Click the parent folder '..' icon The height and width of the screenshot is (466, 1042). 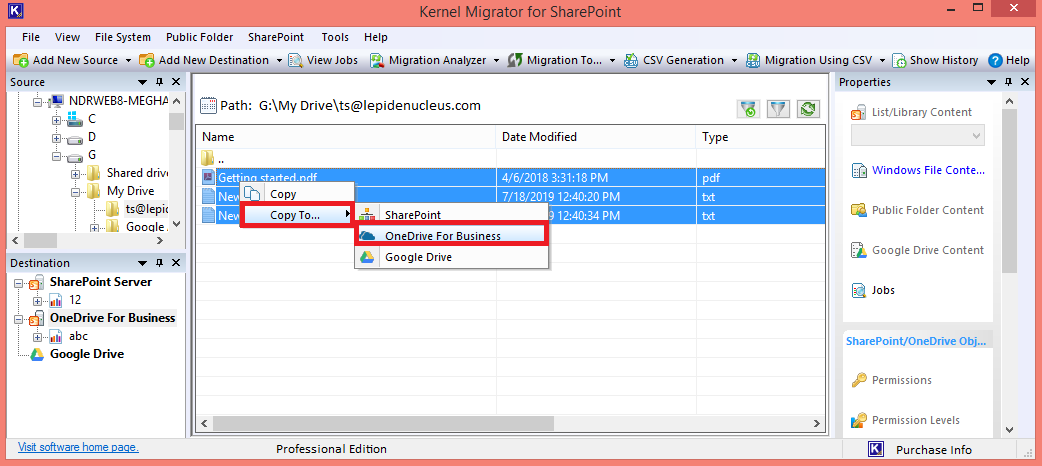point(208,158)
